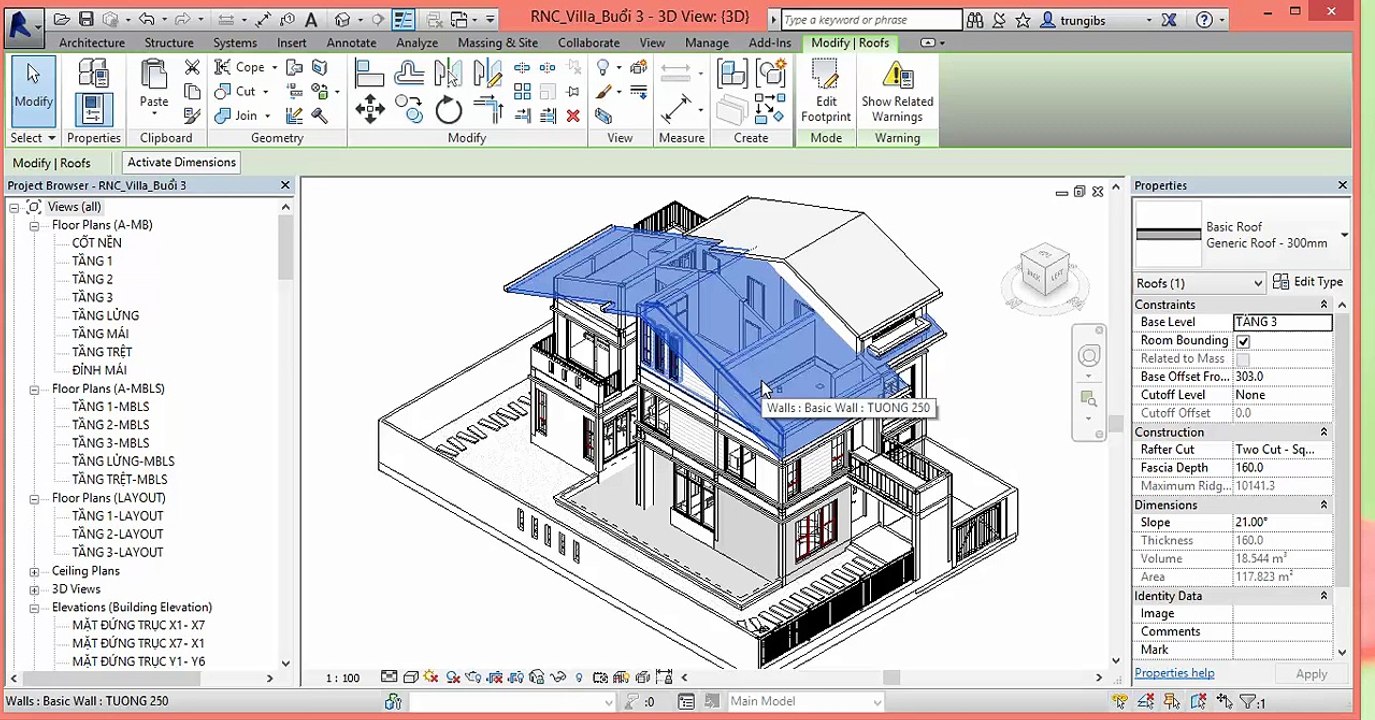Click the Aligned Dimension measure icon
1375x720 pixels.
pos(677,108)
